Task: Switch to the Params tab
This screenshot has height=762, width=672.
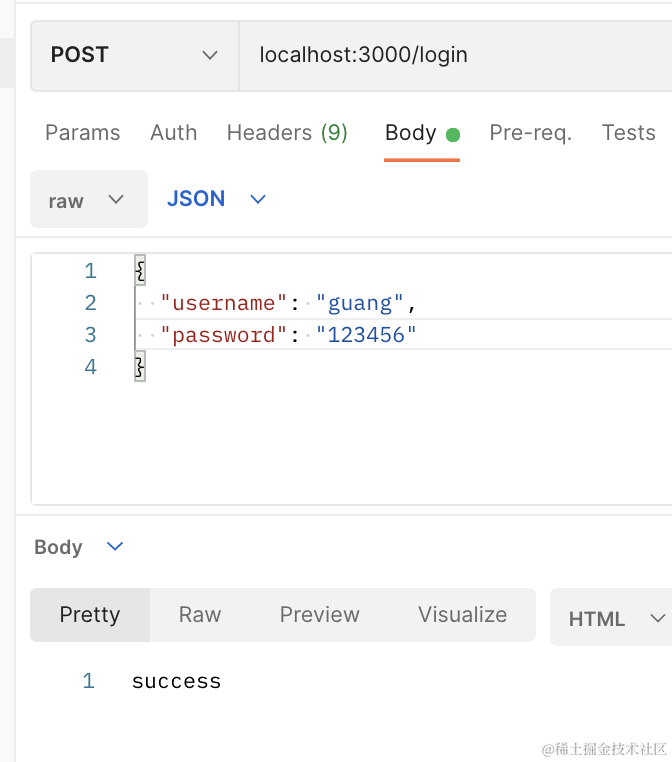Action: pyautogui.click(x=82, y=133)
